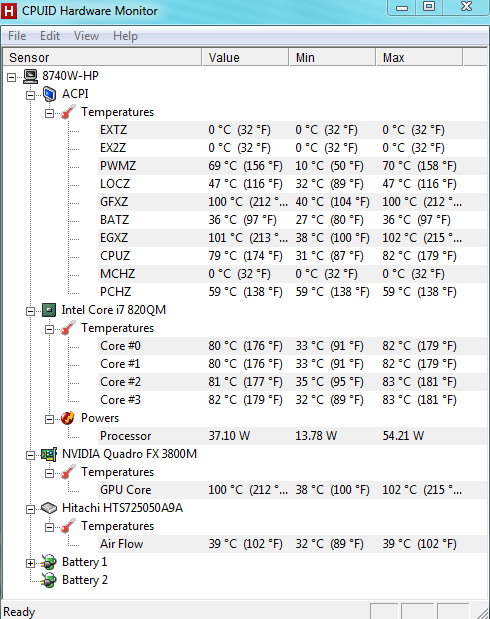
Task: Select the PCHZ sensor row
Action: coord(292,292)
